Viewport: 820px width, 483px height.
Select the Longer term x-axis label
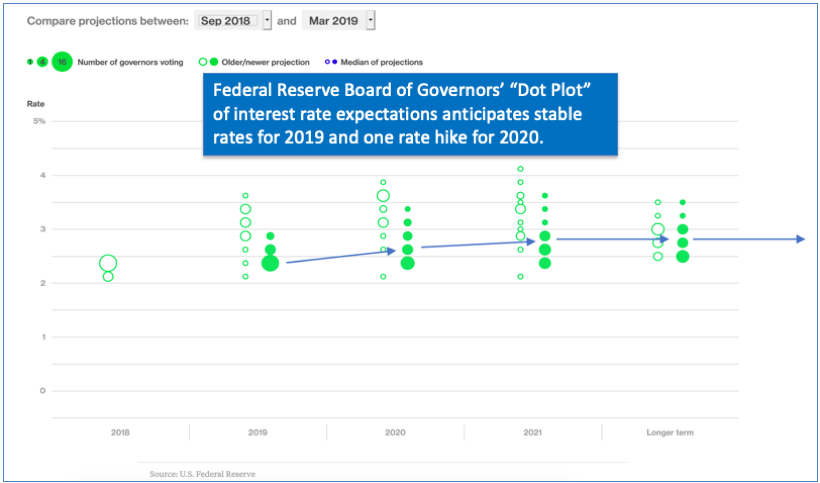(669, 433)
